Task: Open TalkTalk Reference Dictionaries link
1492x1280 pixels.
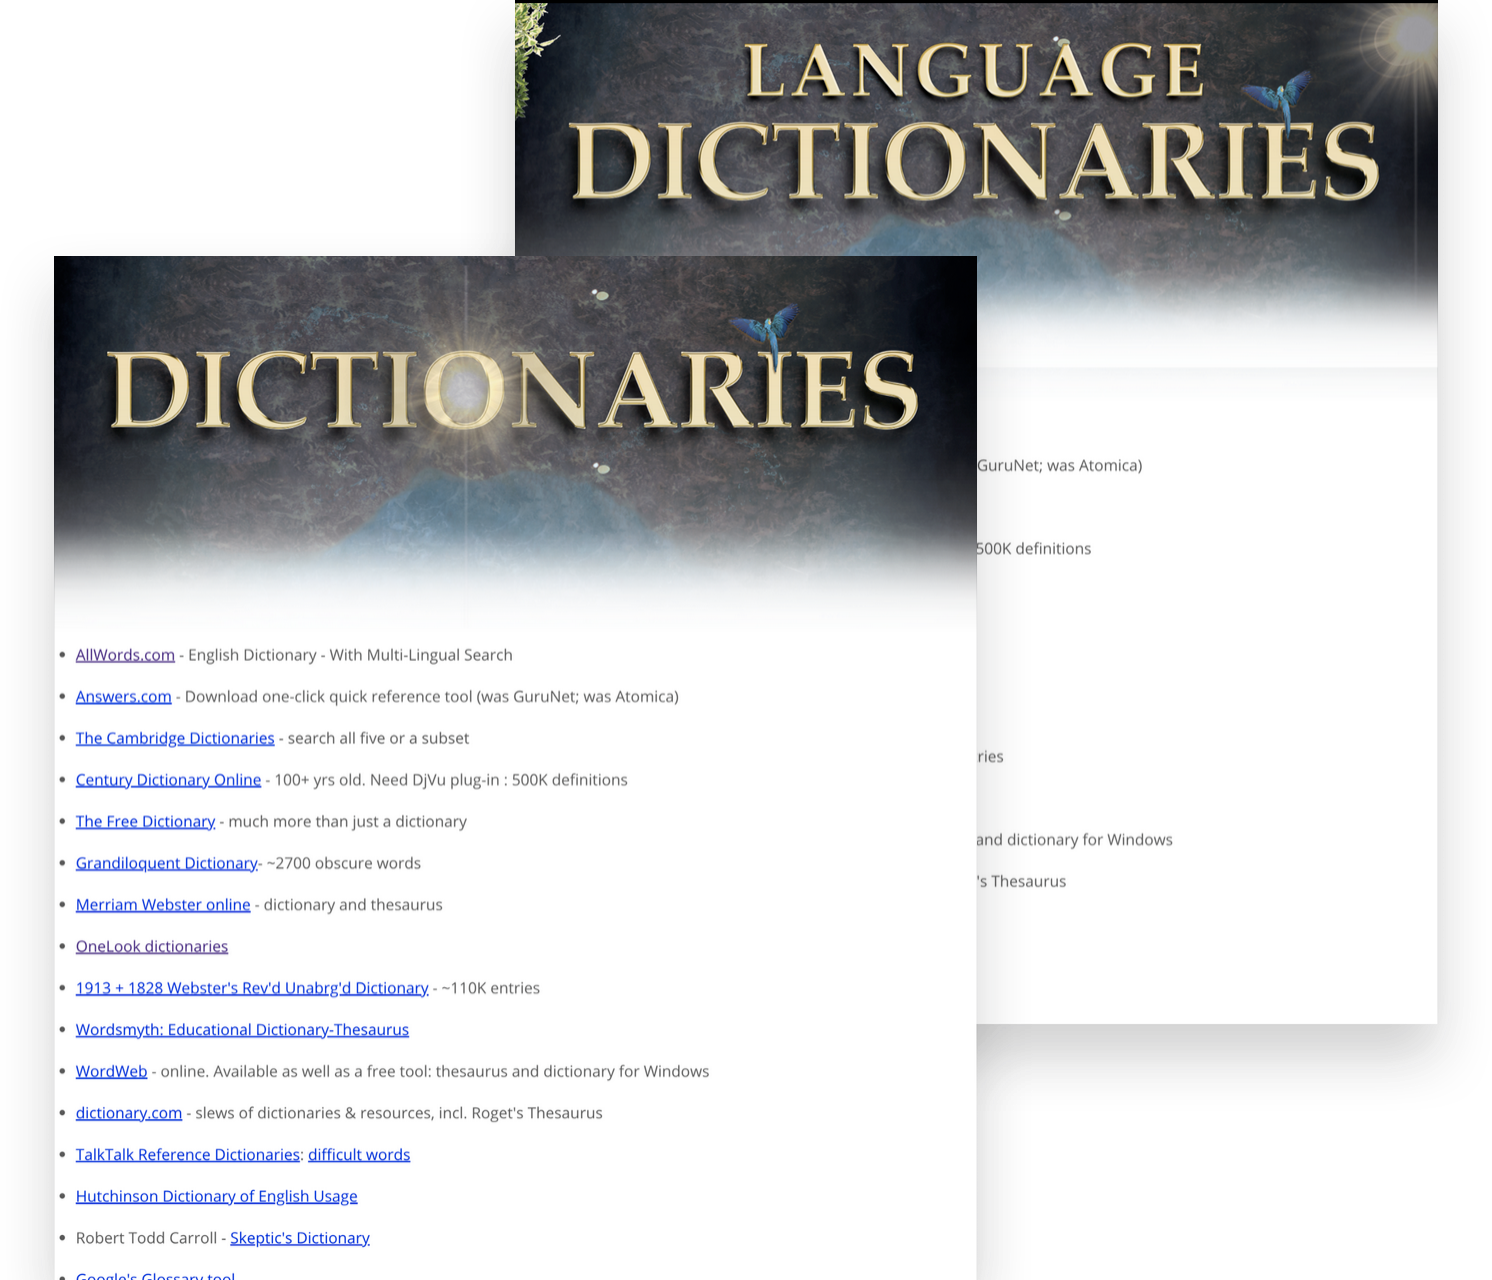Action: click(187, 1155)
